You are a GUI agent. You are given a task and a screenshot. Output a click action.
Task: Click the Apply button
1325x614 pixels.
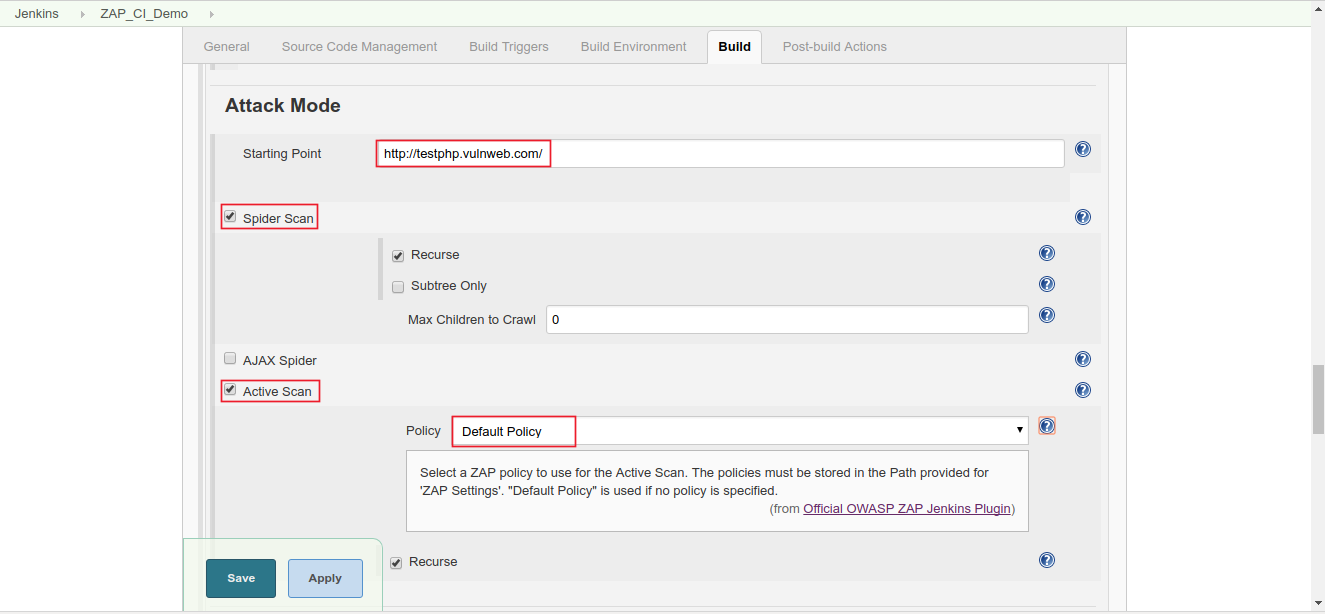pos(324,578)
